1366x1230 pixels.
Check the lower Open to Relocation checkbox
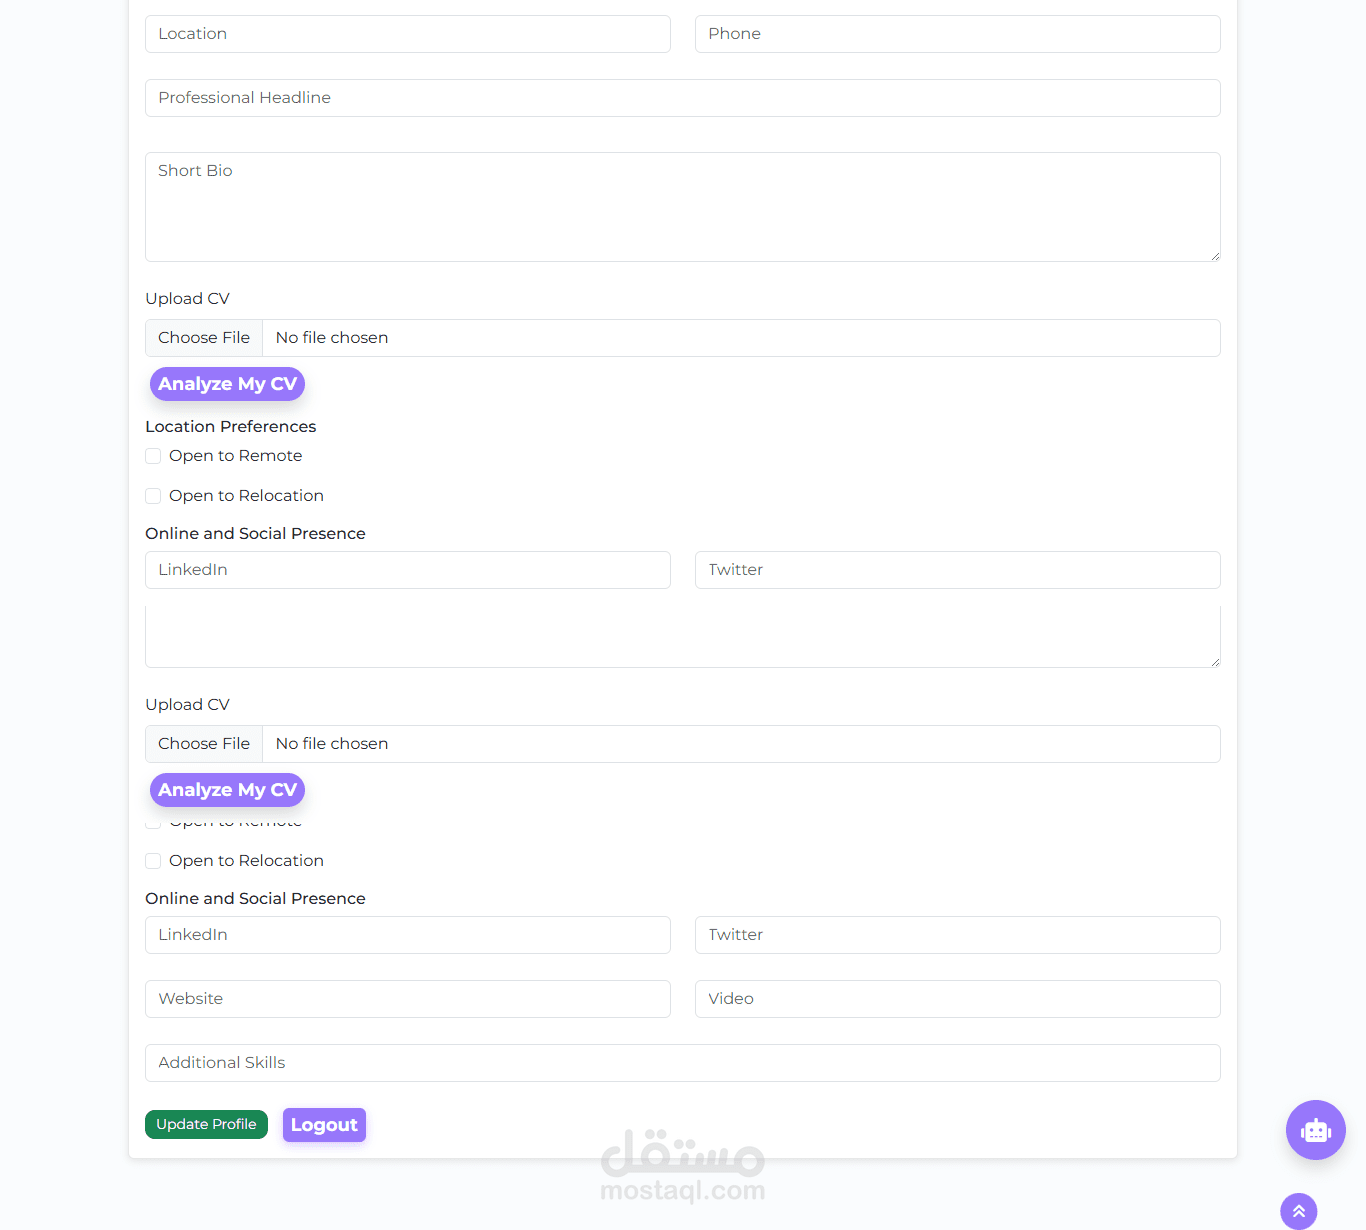point(153,861)
